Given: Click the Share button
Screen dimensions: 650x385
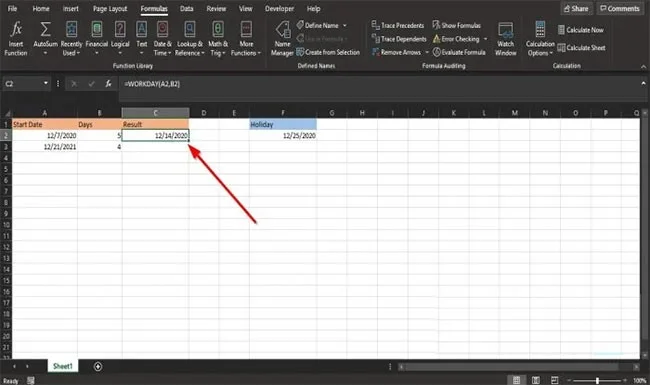Looking at the screenshot, I should (576, 8).
